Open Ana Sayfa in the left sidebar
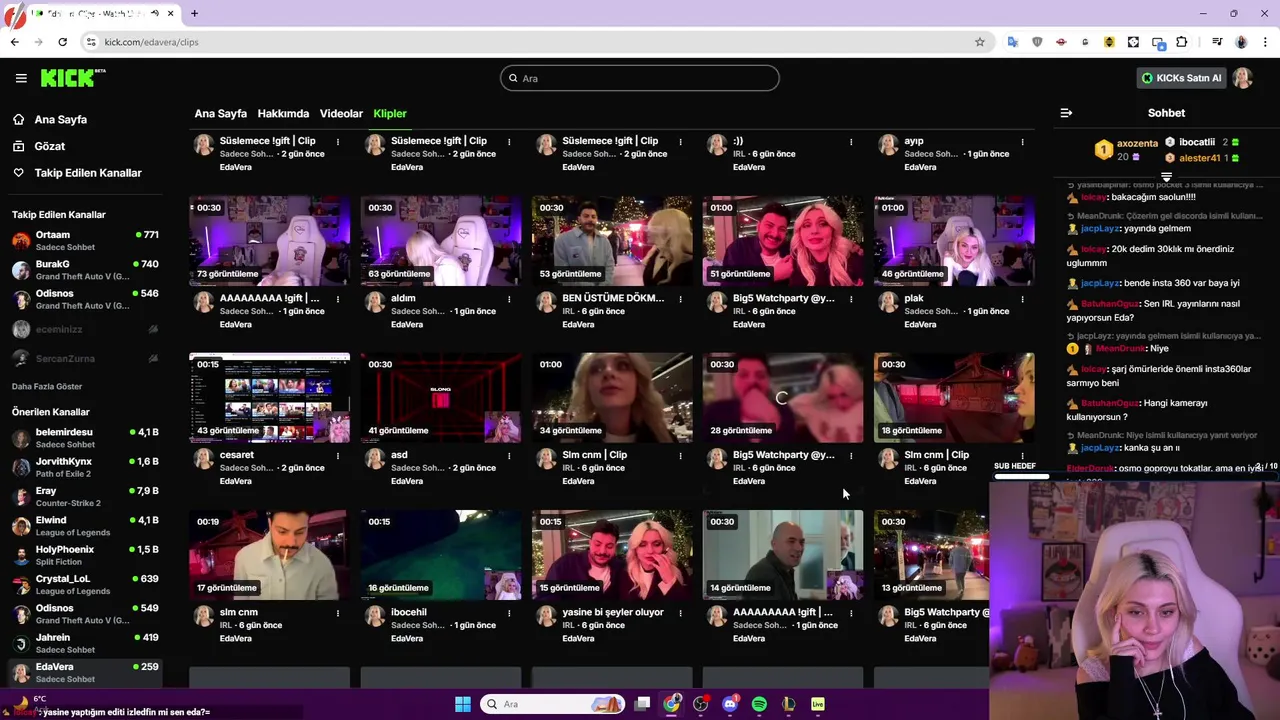The height and width of the screenshot is (720, 1280). coord(61,120)
